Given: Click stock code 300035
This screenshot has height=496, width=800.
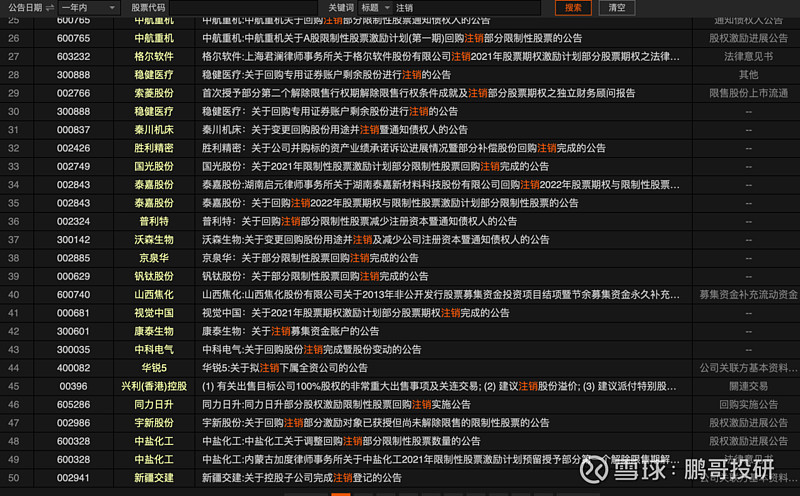Looking at the screenshot, I should point(73,351).
